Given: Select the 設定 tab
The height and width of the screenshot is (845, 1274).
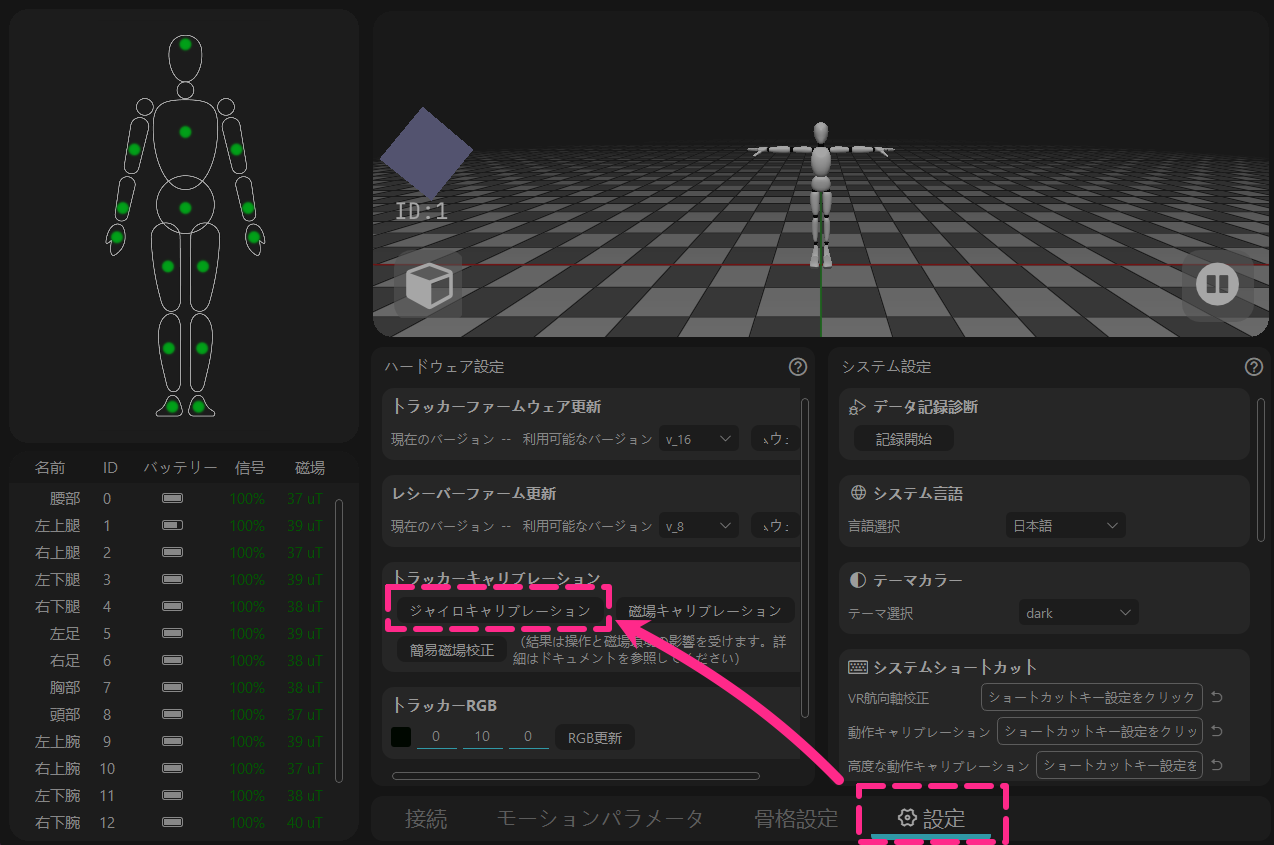Looking at the screenshot, I should [x=931, y=819].
